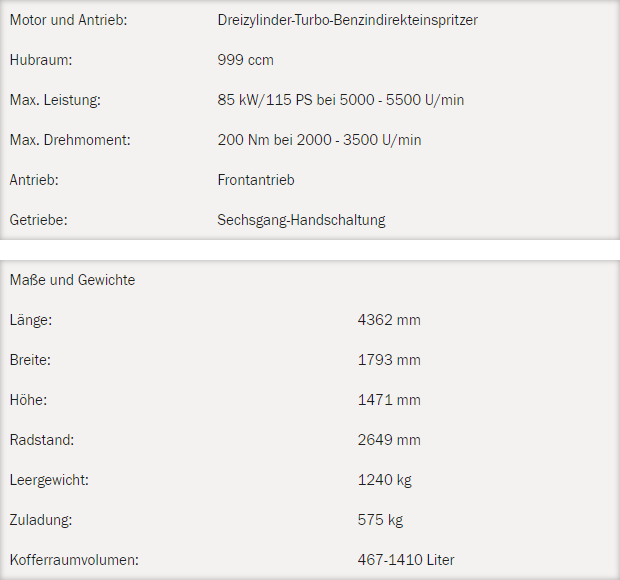Select the 4362 mm length value
Viewport: 620px width, 580px height.
point(389,320)
